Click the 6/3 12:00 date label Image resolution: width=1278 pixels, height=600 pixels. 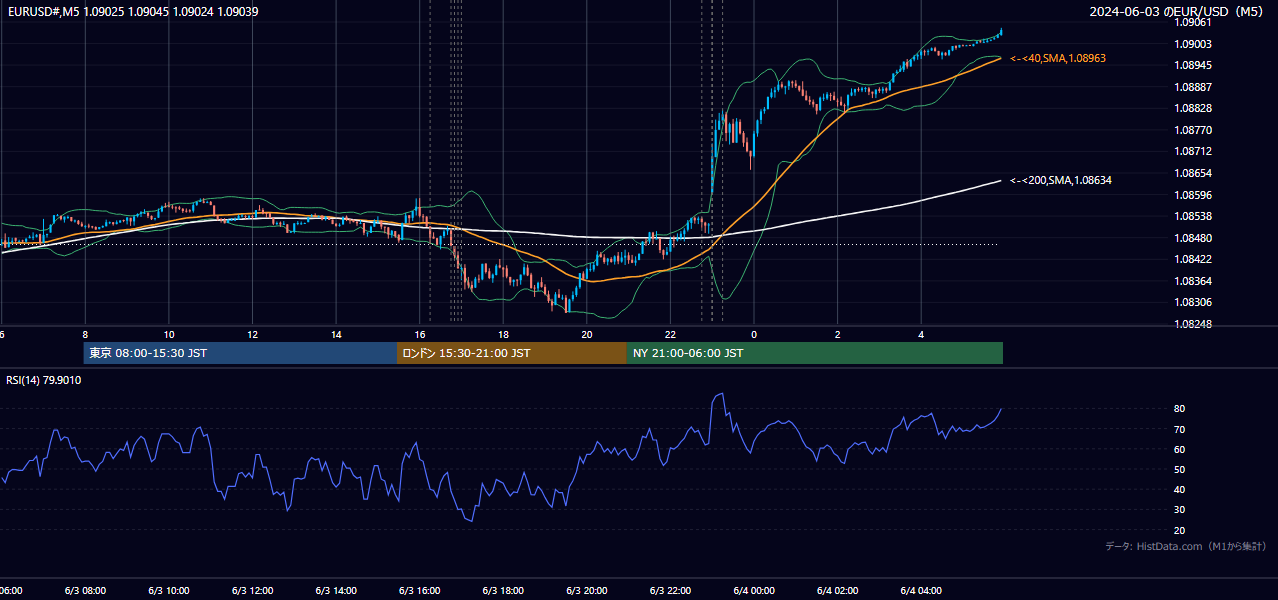pos(253,590)
